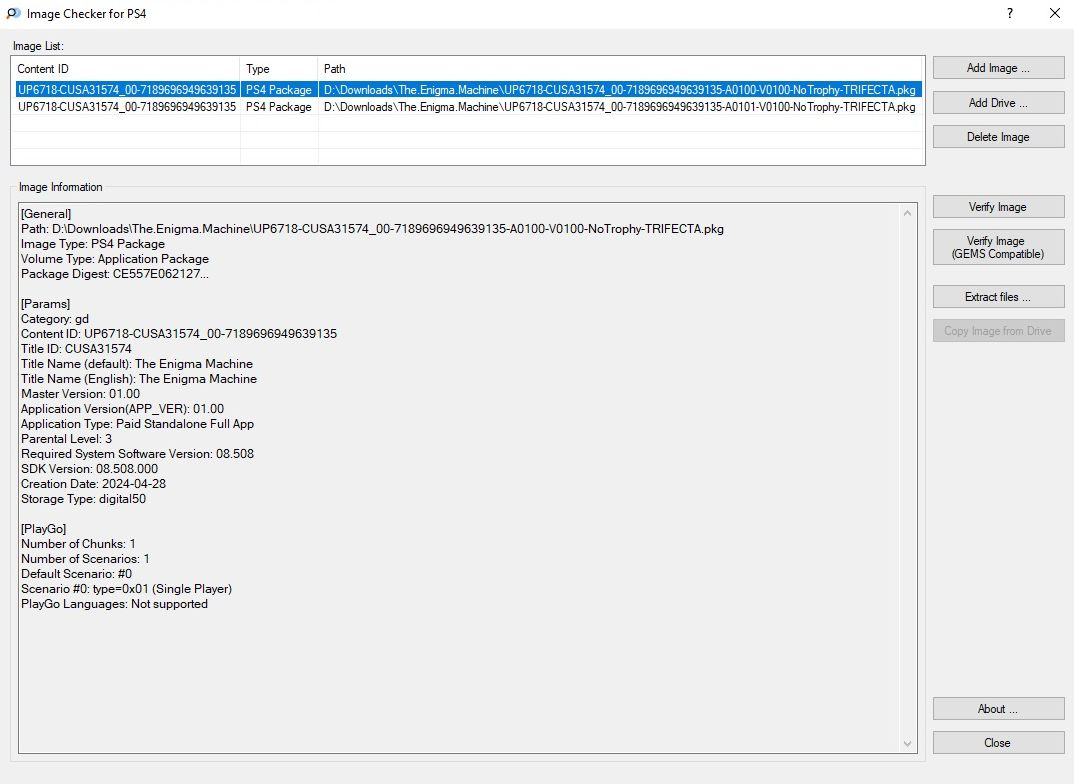Click the Image Type: PS4 Package line

coord(93,244)
